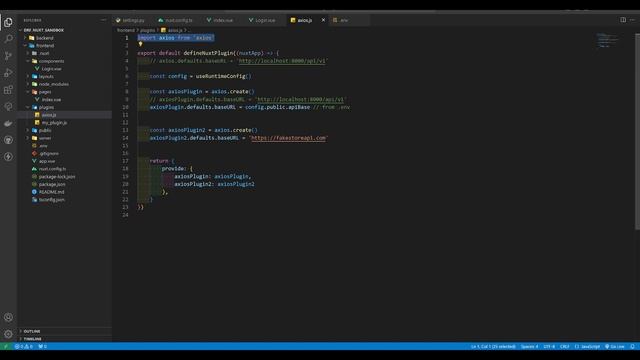Open package.json in the file tree
This screenshot has width=640, height=360.
coord(52,184)
